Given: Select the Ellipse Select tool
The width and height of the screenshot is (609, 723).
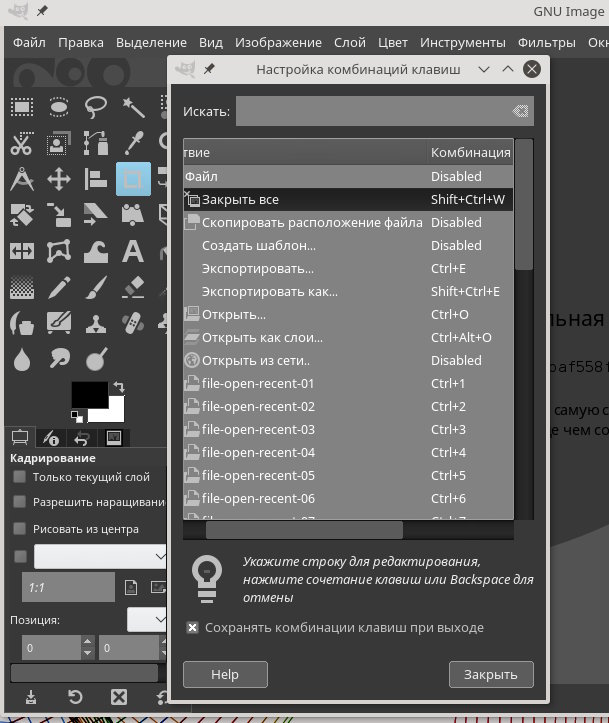Looking at the screenshot, I should point(59,107).
